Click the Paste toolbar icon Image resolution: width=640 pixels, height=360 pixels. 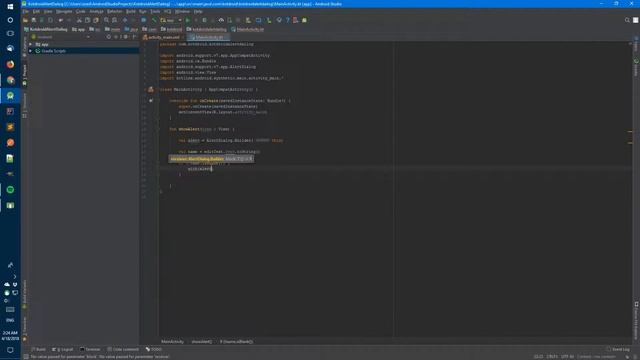pos(96,20)
